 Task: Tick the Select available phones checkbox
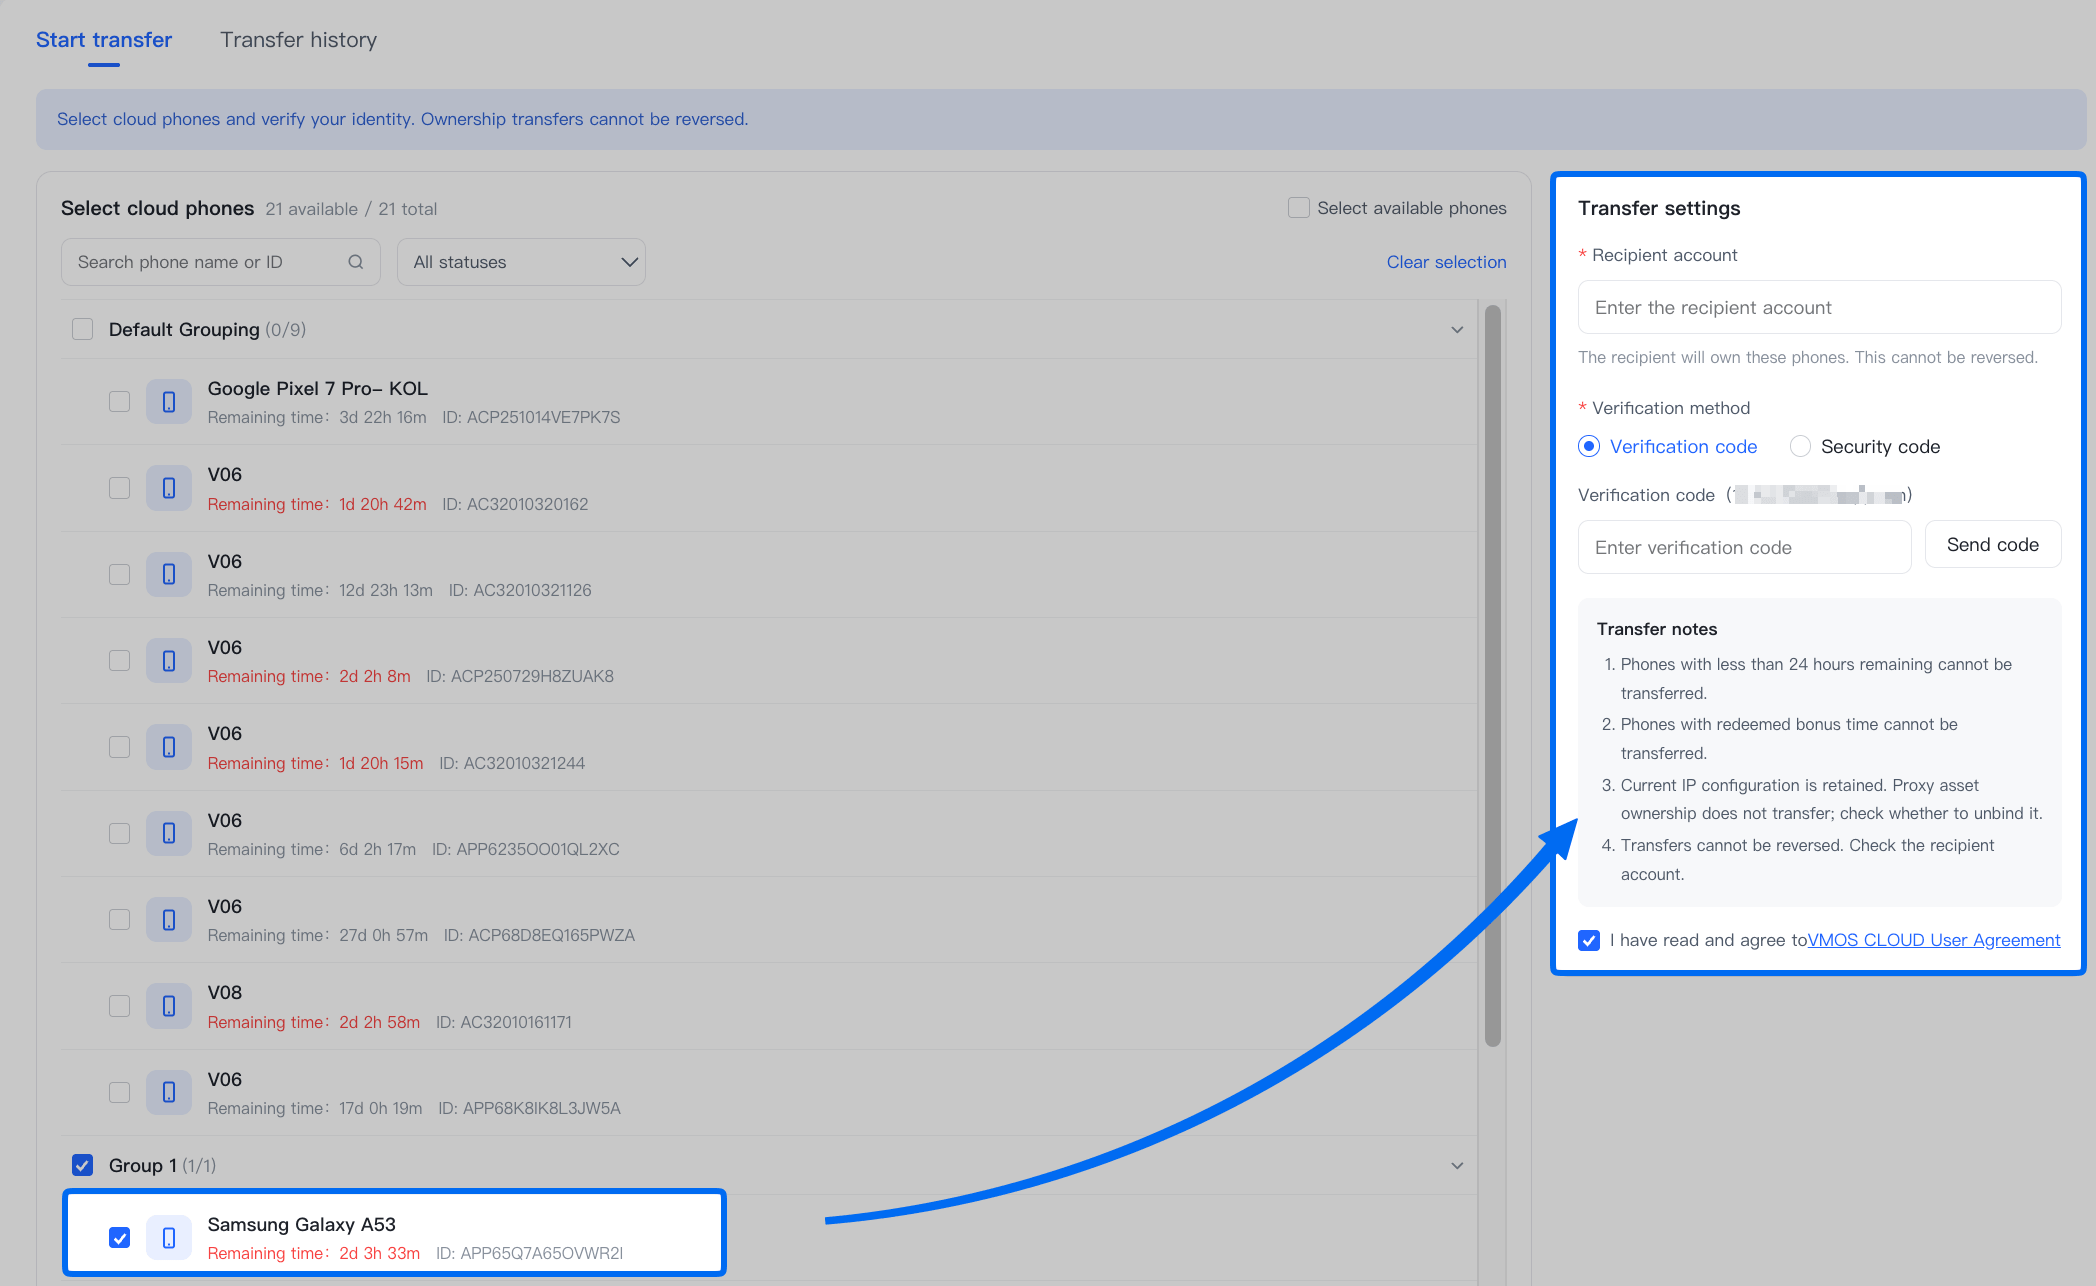pos(1299,208)
